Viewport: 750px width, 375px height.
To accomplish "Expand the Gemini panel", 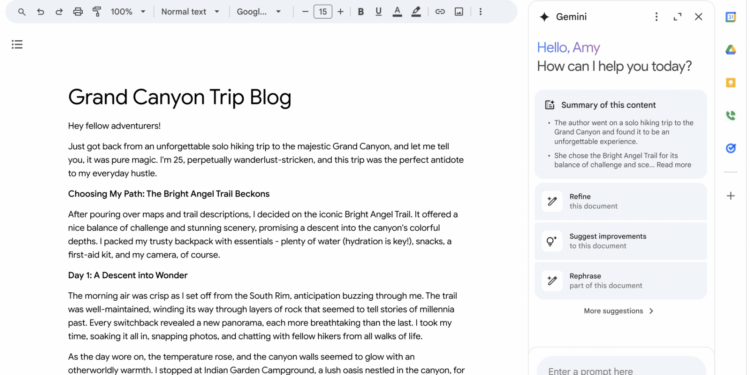I will click(x=677, y=17).
